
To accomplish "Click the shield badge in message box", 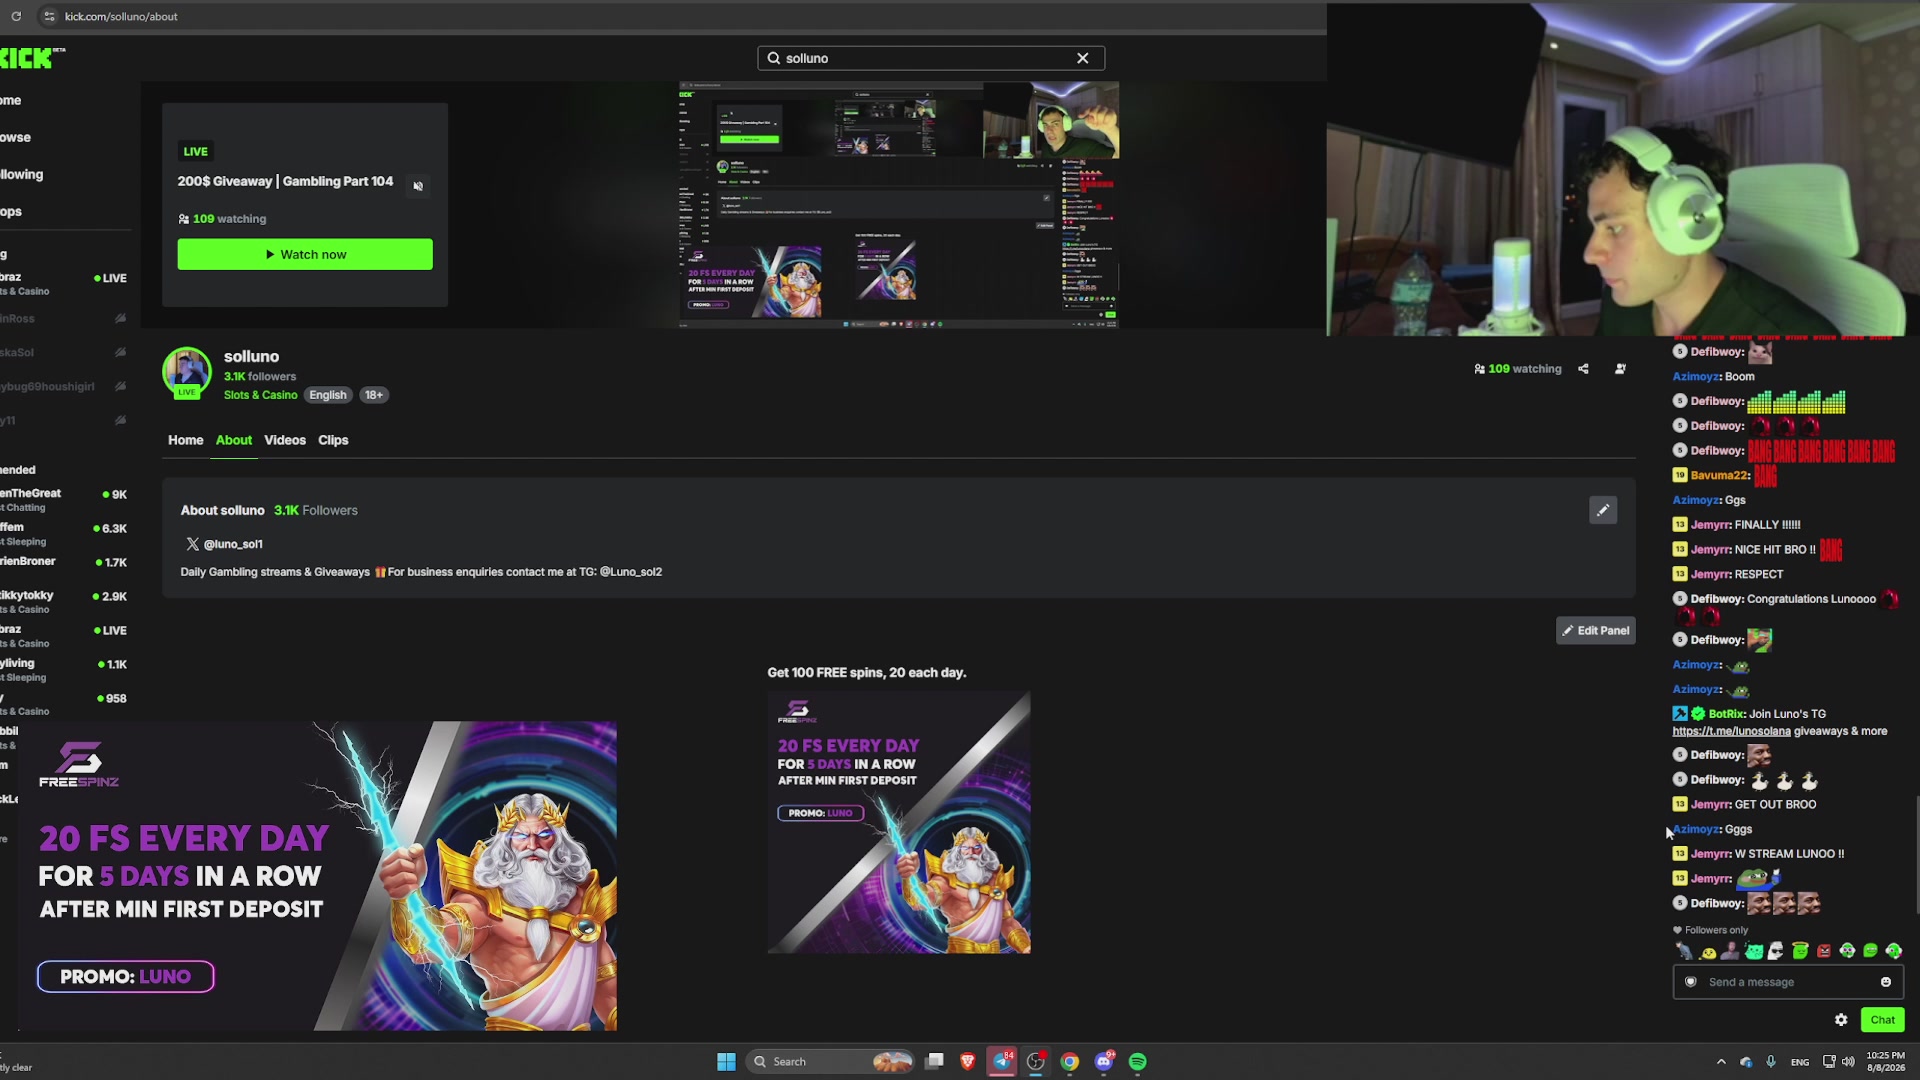I will click(1691, 982).
